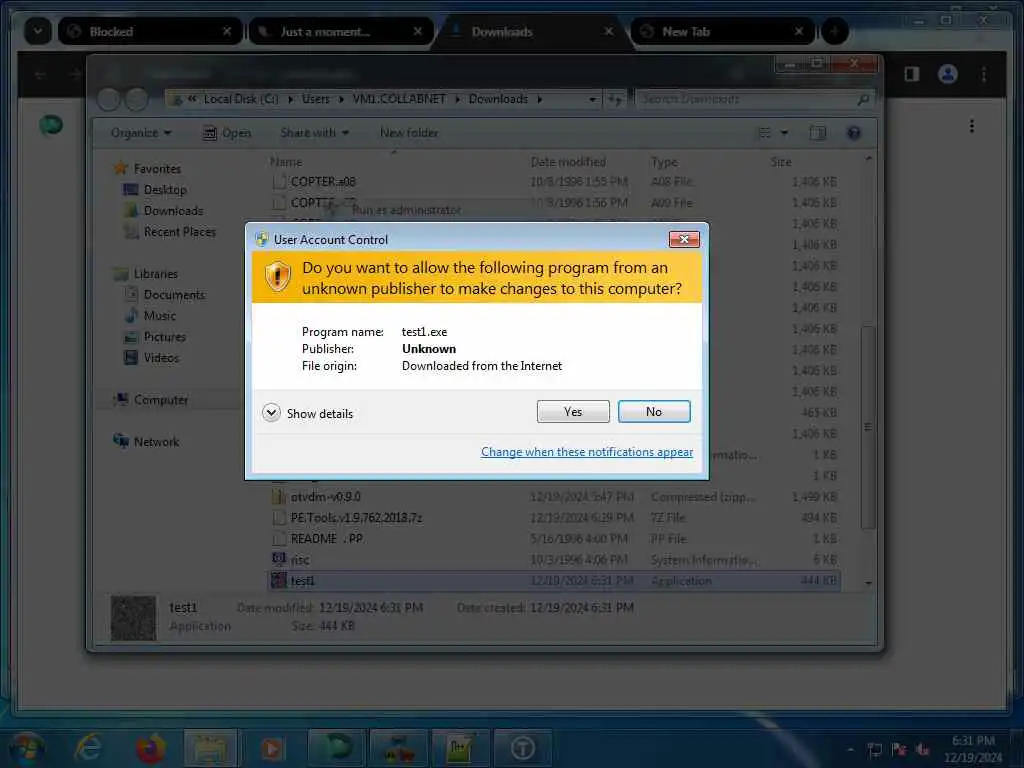Open a new browser tab with plus button
The height and width of the screenshot is (768, 1024).
[834, 31]
